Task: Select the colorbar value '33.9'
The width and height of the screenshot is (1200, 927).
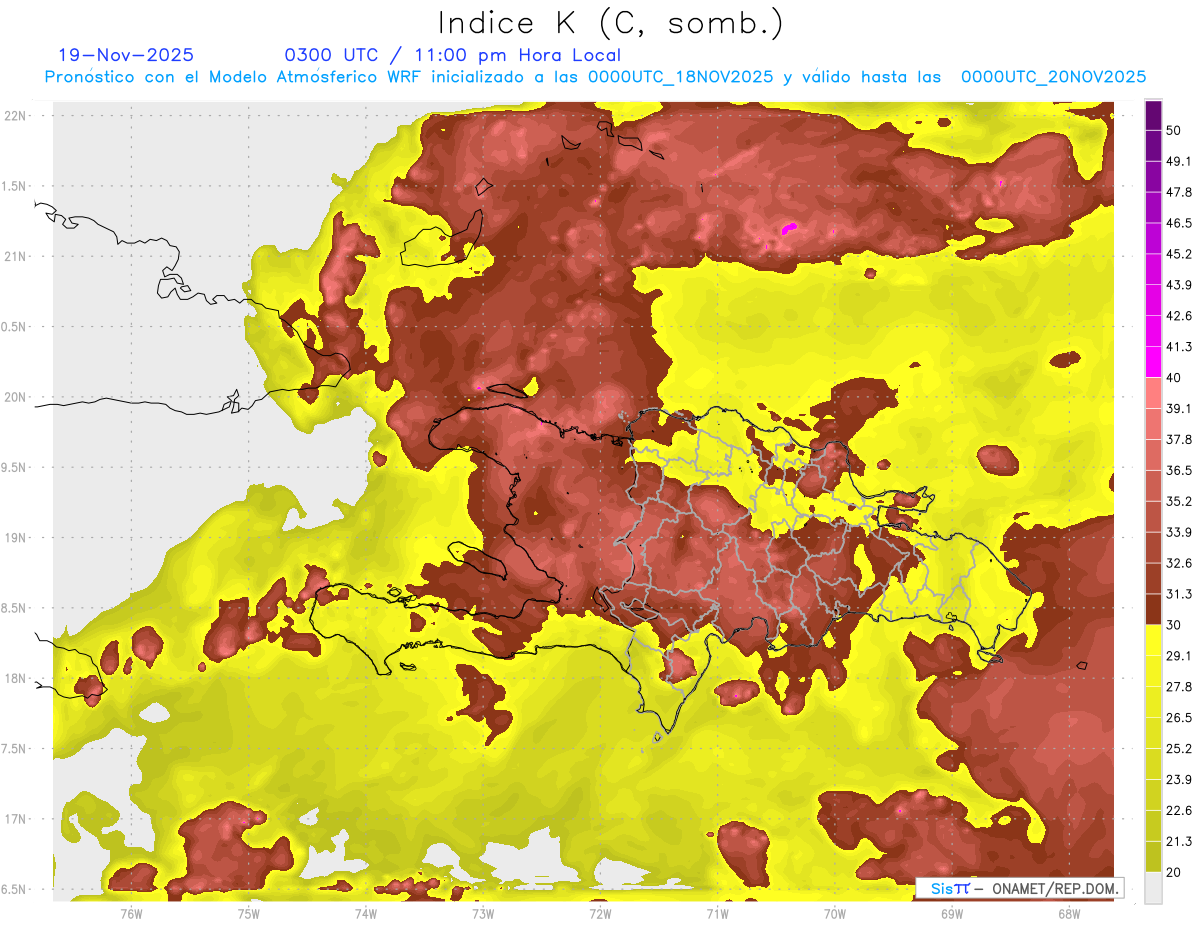Action: (x=1179, y=532)
